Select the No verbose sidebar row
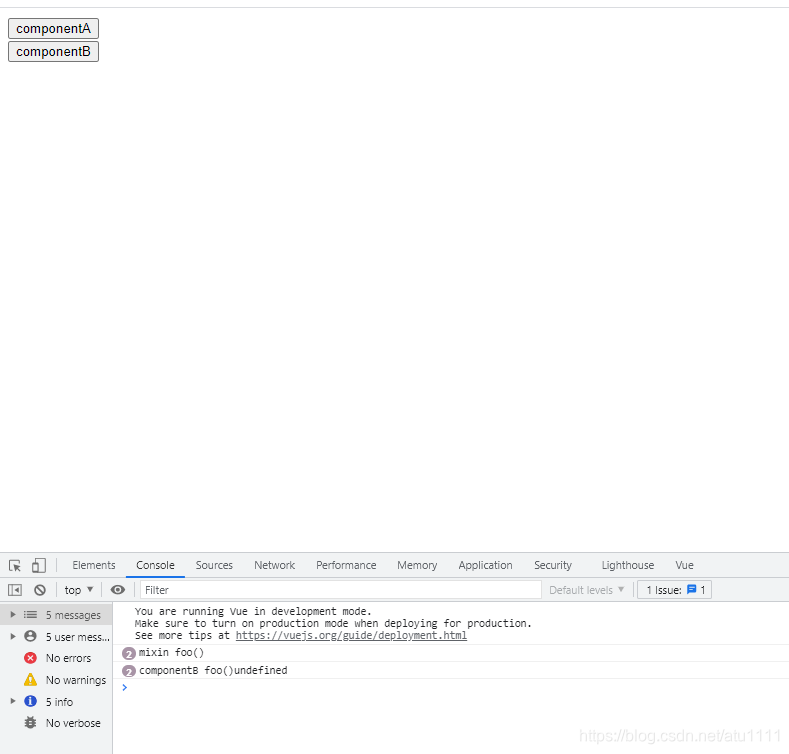Image resolution: width=789 pixels, height=754 pixels. pyautogui.click(x=56, y=723)
